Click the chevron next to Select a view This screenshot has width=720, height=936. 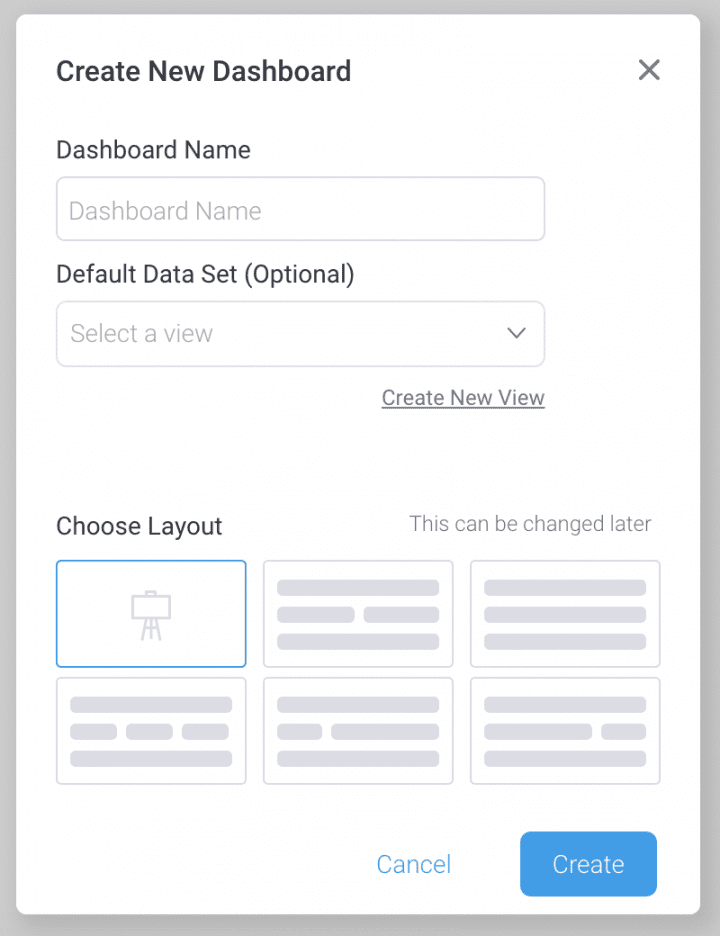[517, 333]
